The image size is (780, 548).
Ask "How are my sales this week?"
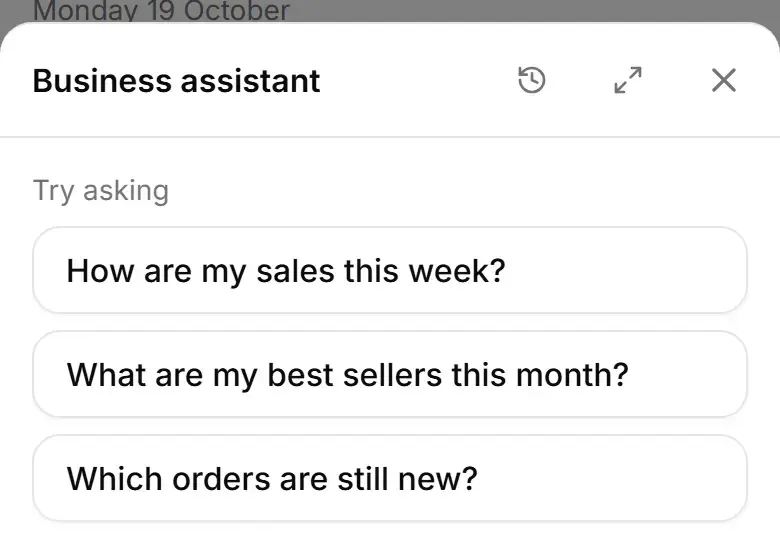point(390,271)
